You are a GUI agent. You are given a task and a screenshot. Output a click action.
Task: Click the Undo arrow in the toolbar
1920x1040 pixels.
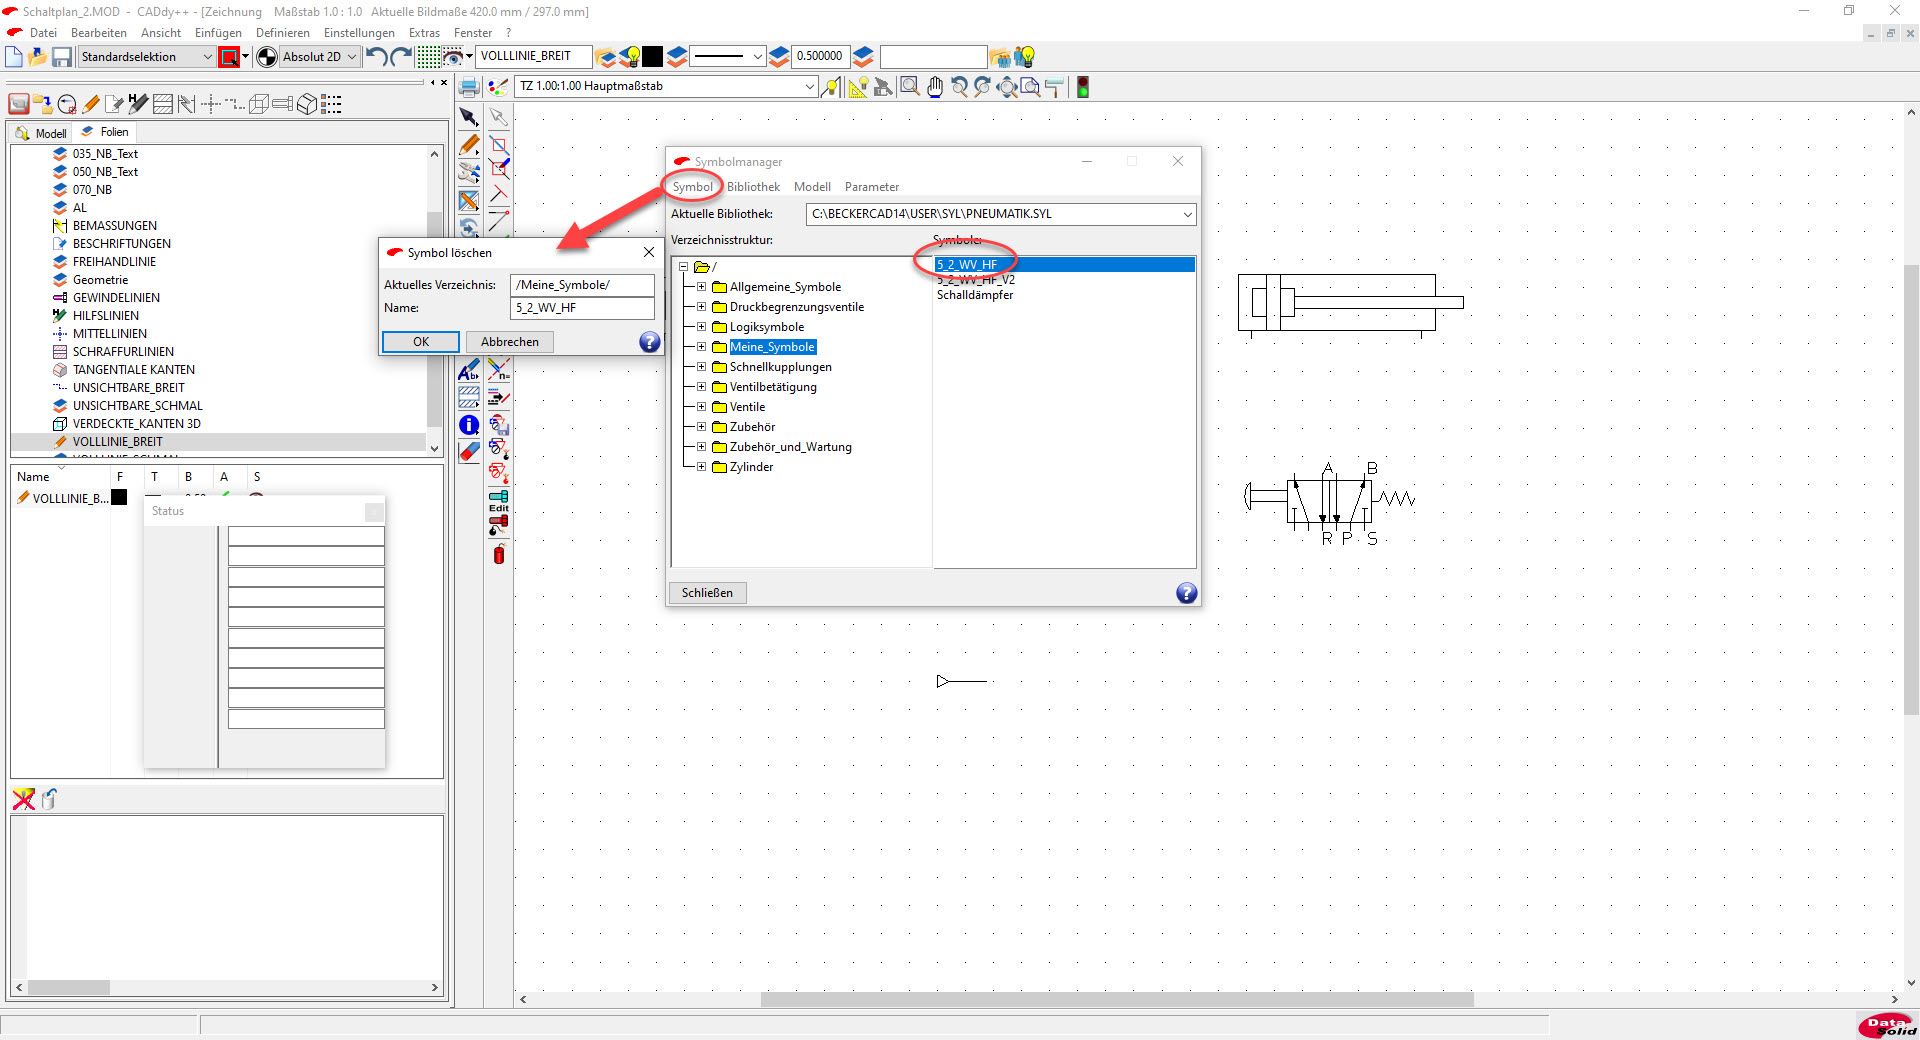(376, 57)
